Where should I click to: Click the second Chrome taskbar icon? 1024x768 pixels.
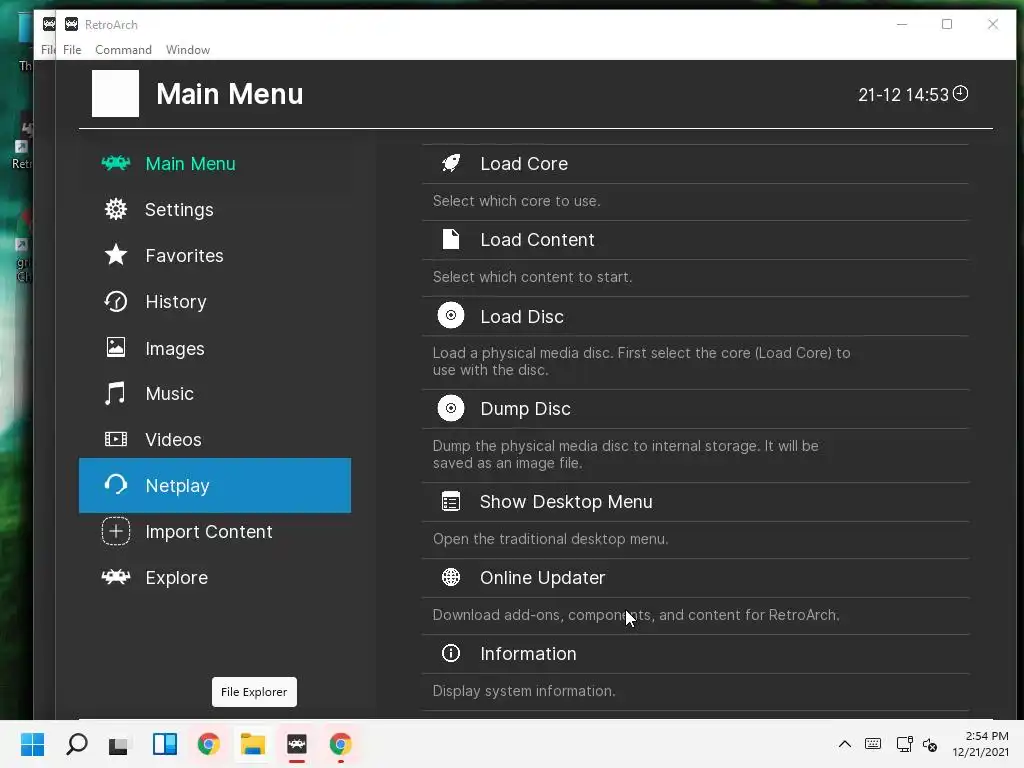click(x=340, y=744)
